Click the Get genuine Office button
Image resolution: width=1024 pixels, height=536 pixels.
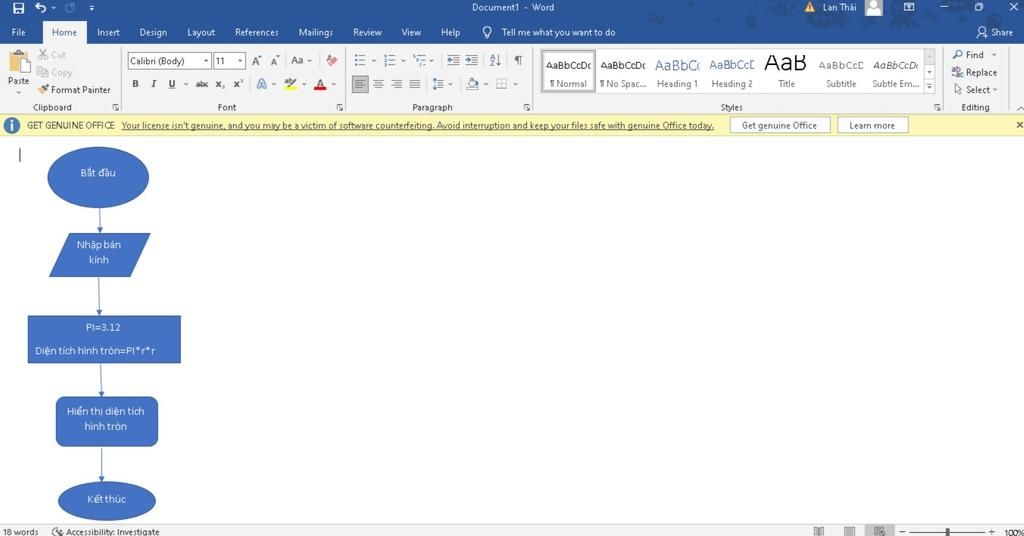(x=779, y=125)
